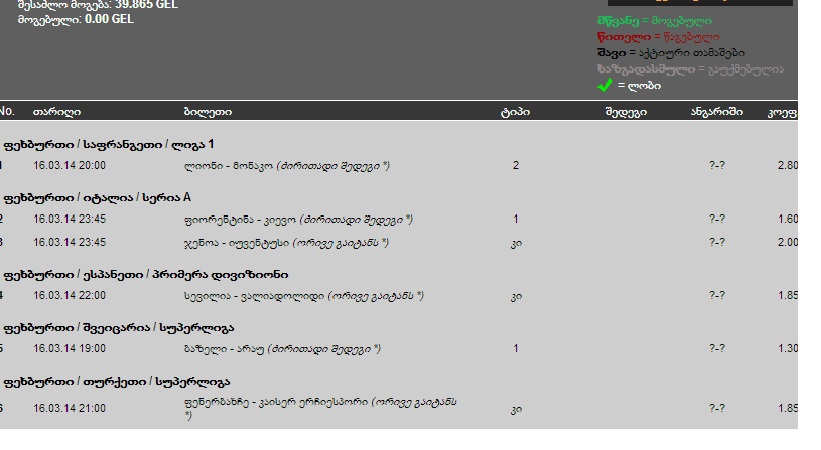Click the '2.80' odds value
The image size is (821, 450).
pos(788,166)
